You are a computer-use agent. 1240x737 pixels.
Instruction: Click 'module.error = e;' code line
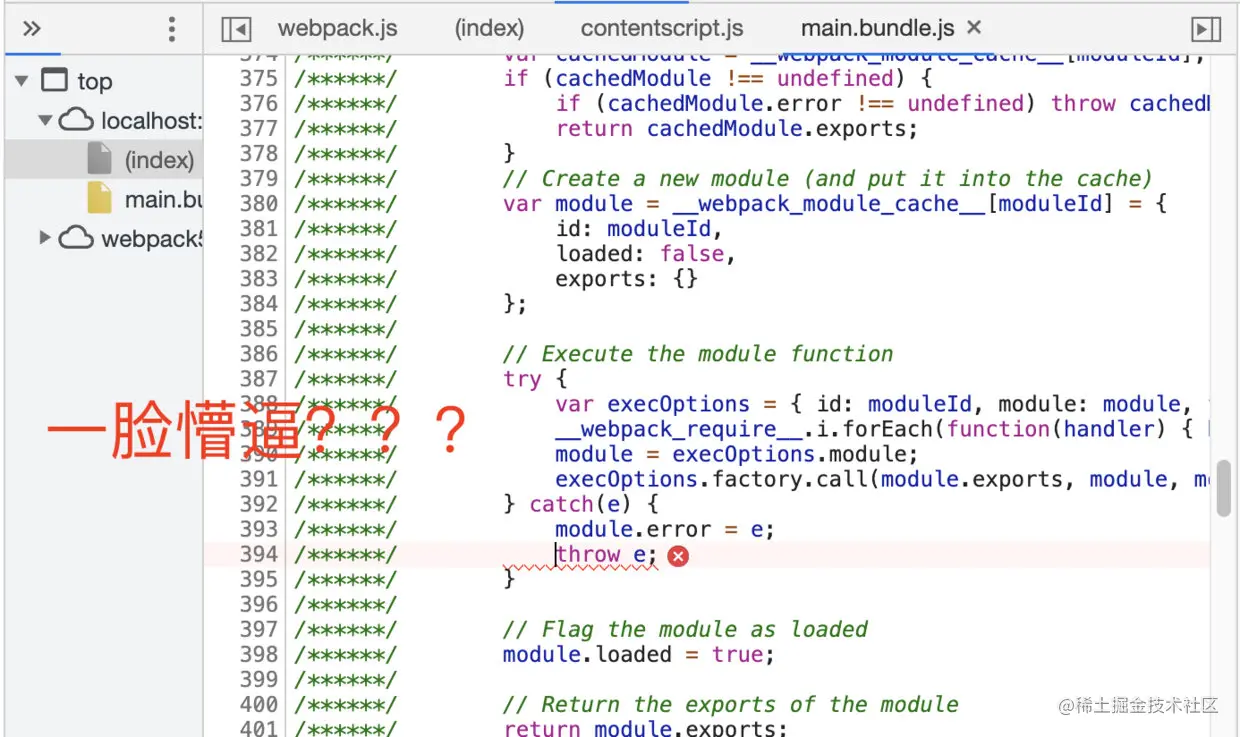(x=665, y=529)
